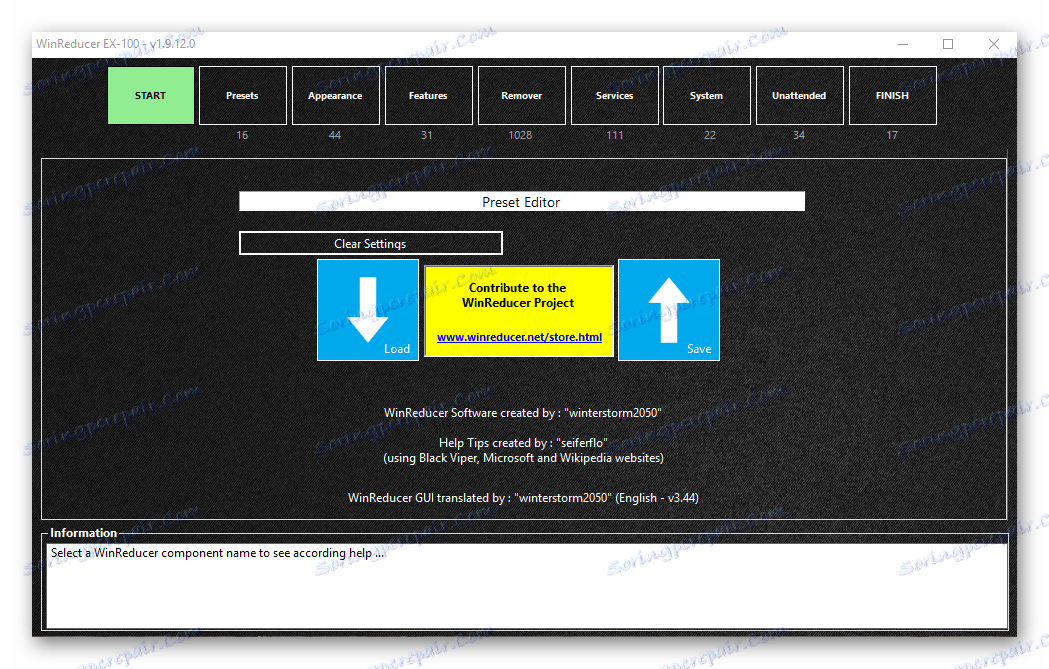Open the Presets tab
The height and width of the screenshot is (669, 1049).
point(242,95)
